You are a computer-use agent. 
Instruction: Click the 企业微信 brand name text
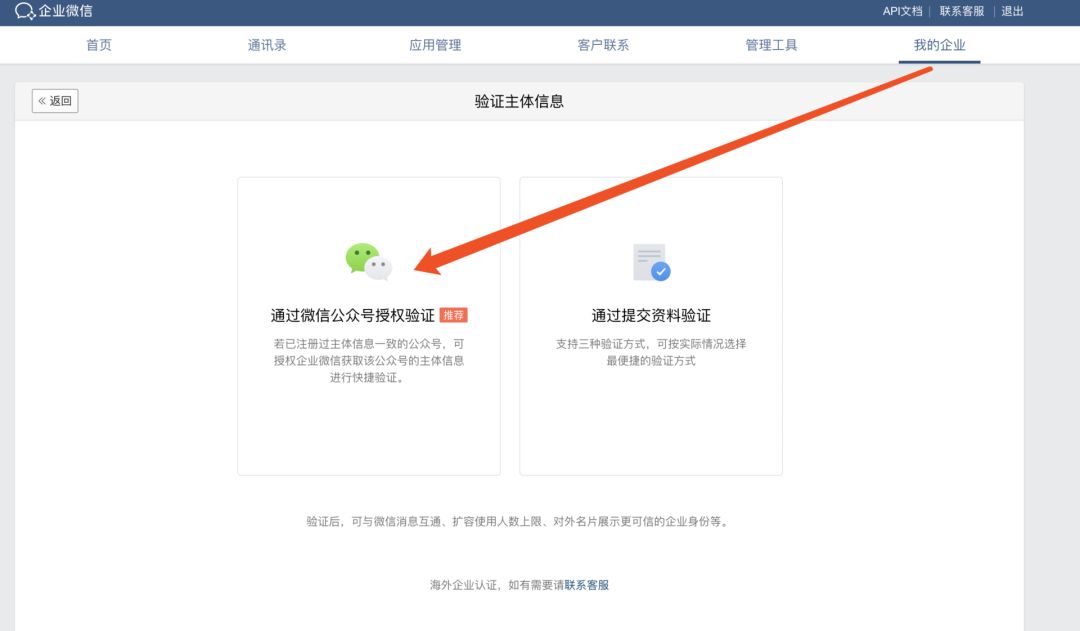65,11
